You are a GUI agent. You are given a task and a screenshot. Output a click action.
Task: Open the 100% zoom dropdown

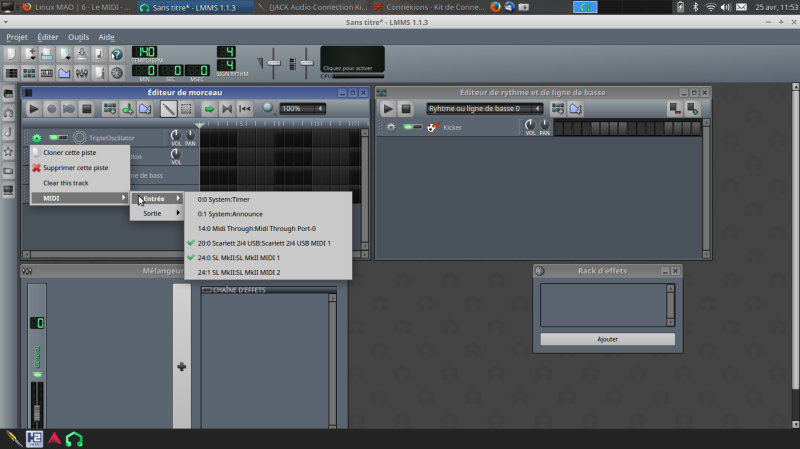[x=303, y=108]
